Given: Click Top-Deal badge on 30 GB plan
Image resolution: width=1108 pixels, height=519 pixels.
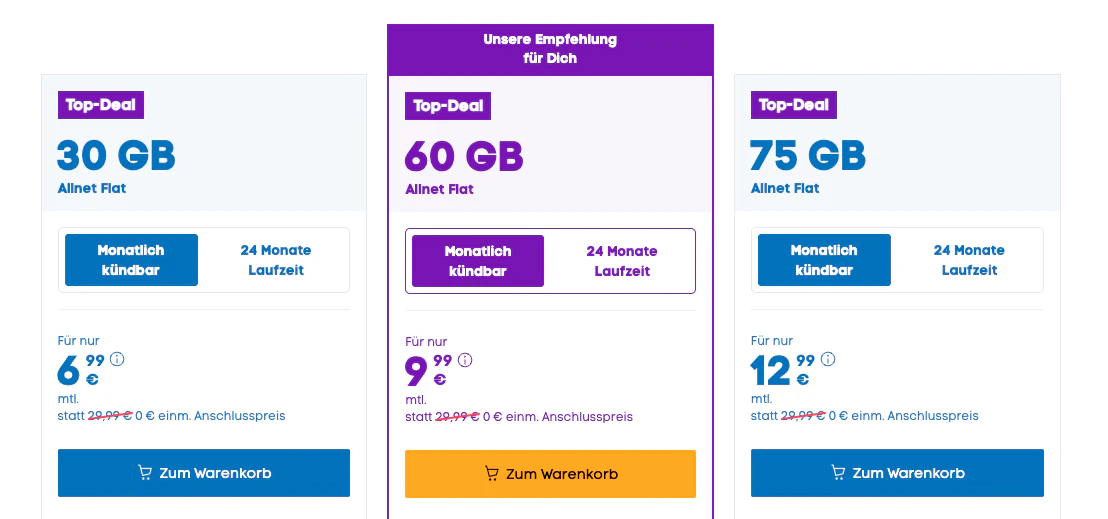Looking at the screenshot, I should pos(102,105).
